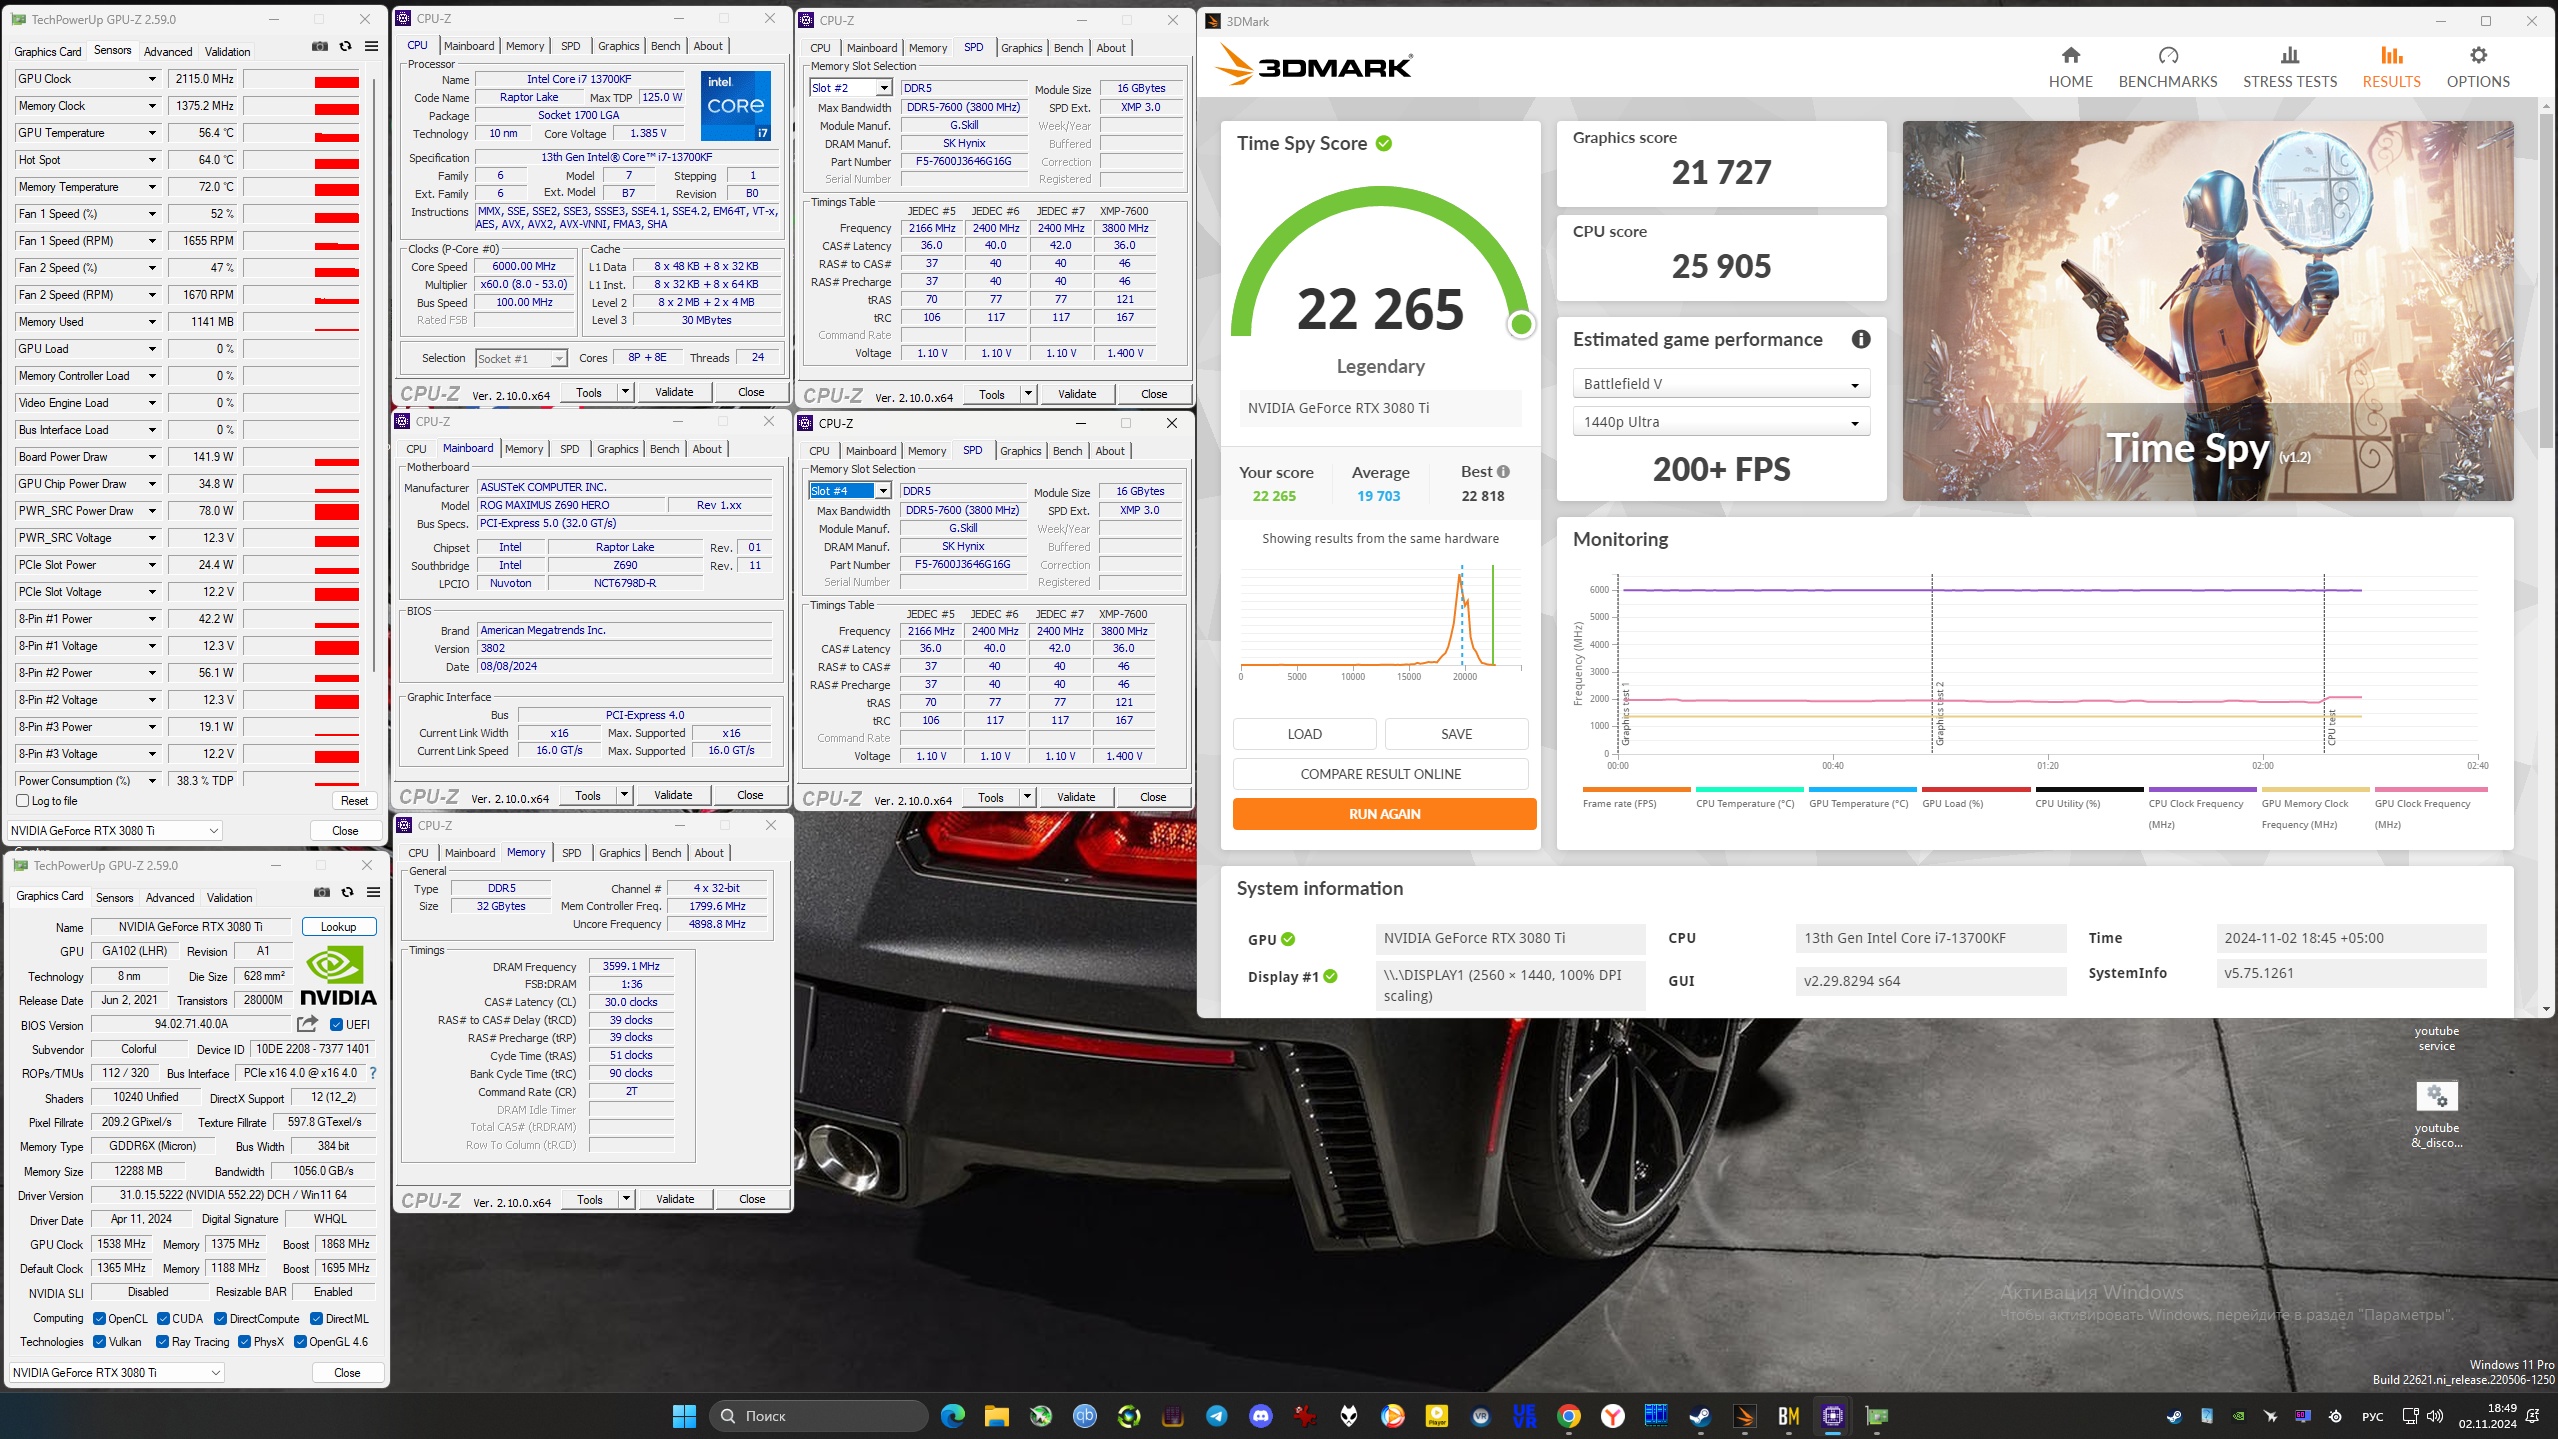Take screenshot with GPU-Z Sensors camera icon
2558x1439 pixels.
tap(319, 47)
